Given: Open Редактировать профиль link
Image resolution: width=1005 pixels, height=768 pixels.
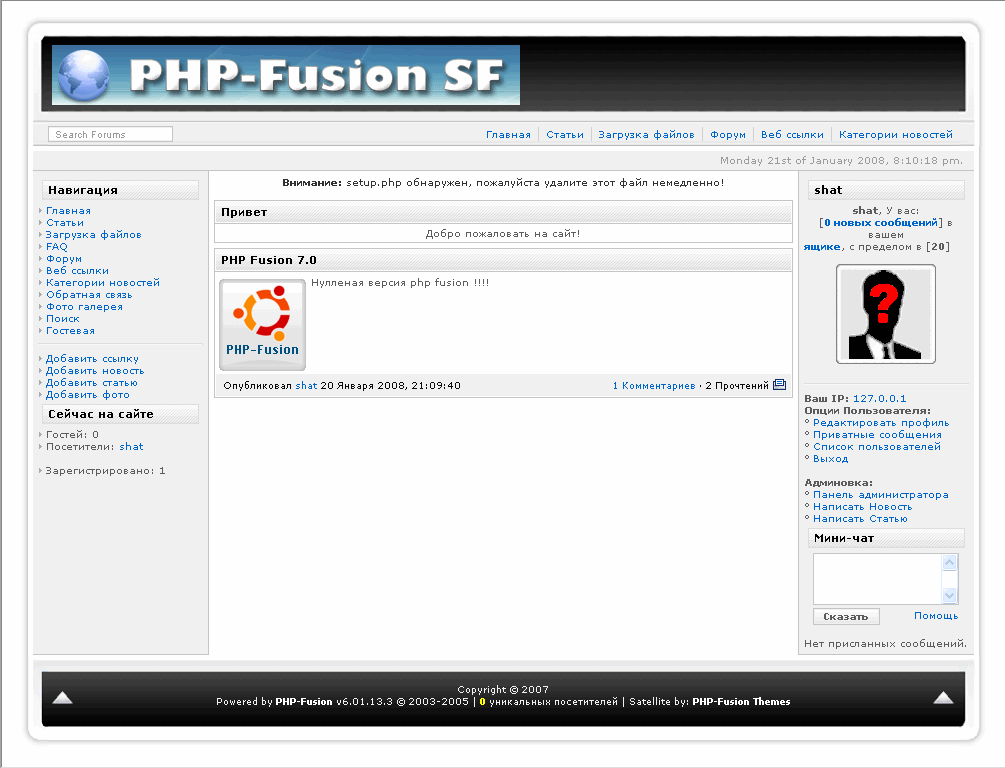Looking at the screenshot, I should click(x=881, y=423).
